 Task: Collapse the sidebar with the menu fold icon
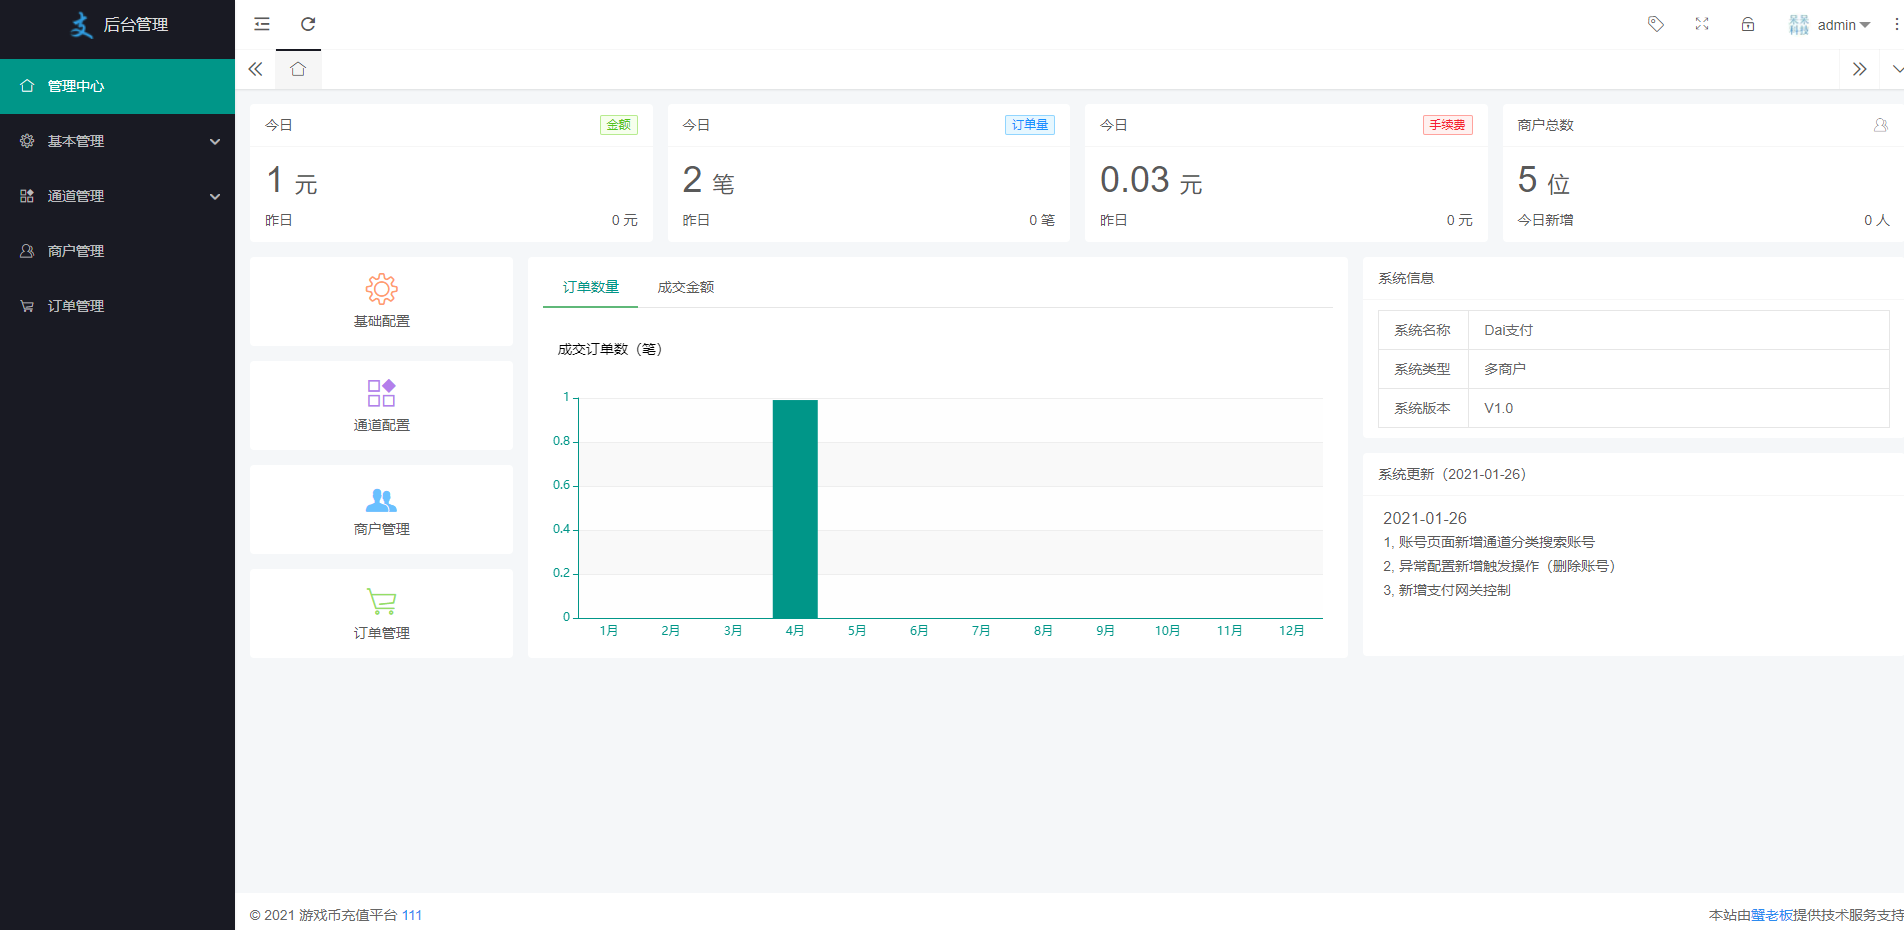coord(262,24)
